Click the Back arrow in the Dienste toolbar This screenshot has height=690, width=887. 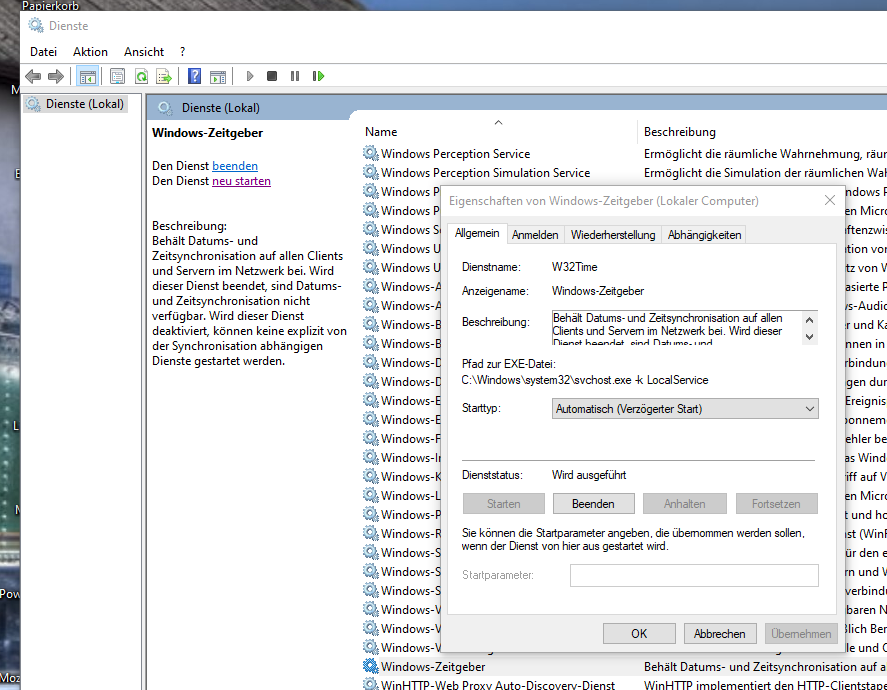click(33, 76)
